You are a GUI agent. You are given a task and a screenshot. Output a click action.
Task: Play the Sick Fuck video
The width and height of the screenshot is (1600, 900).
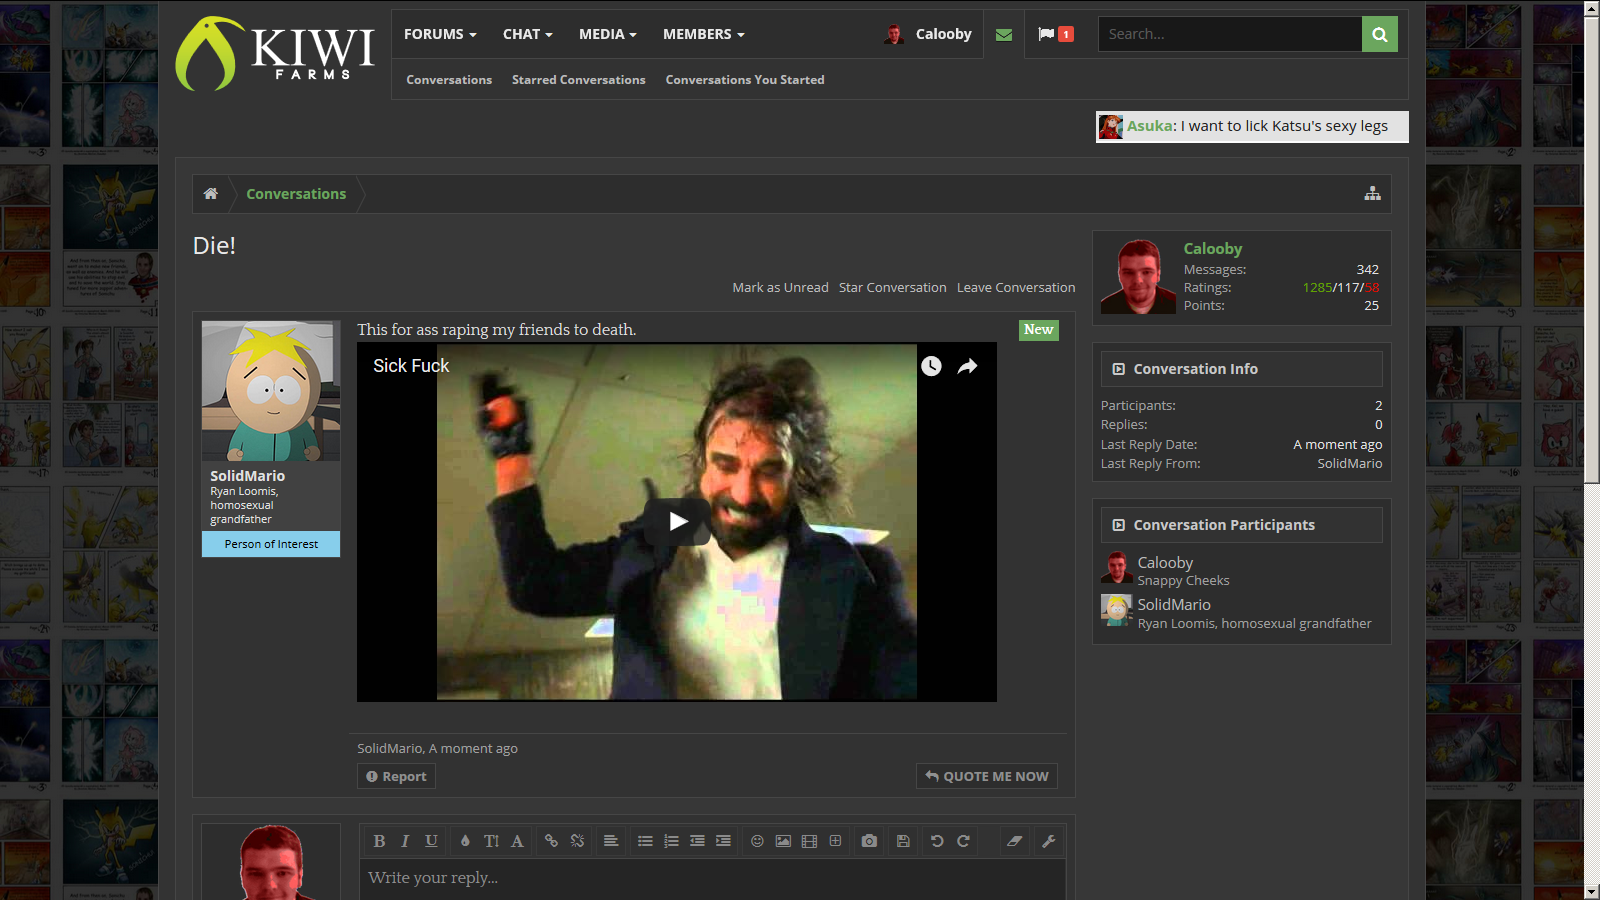677,521
